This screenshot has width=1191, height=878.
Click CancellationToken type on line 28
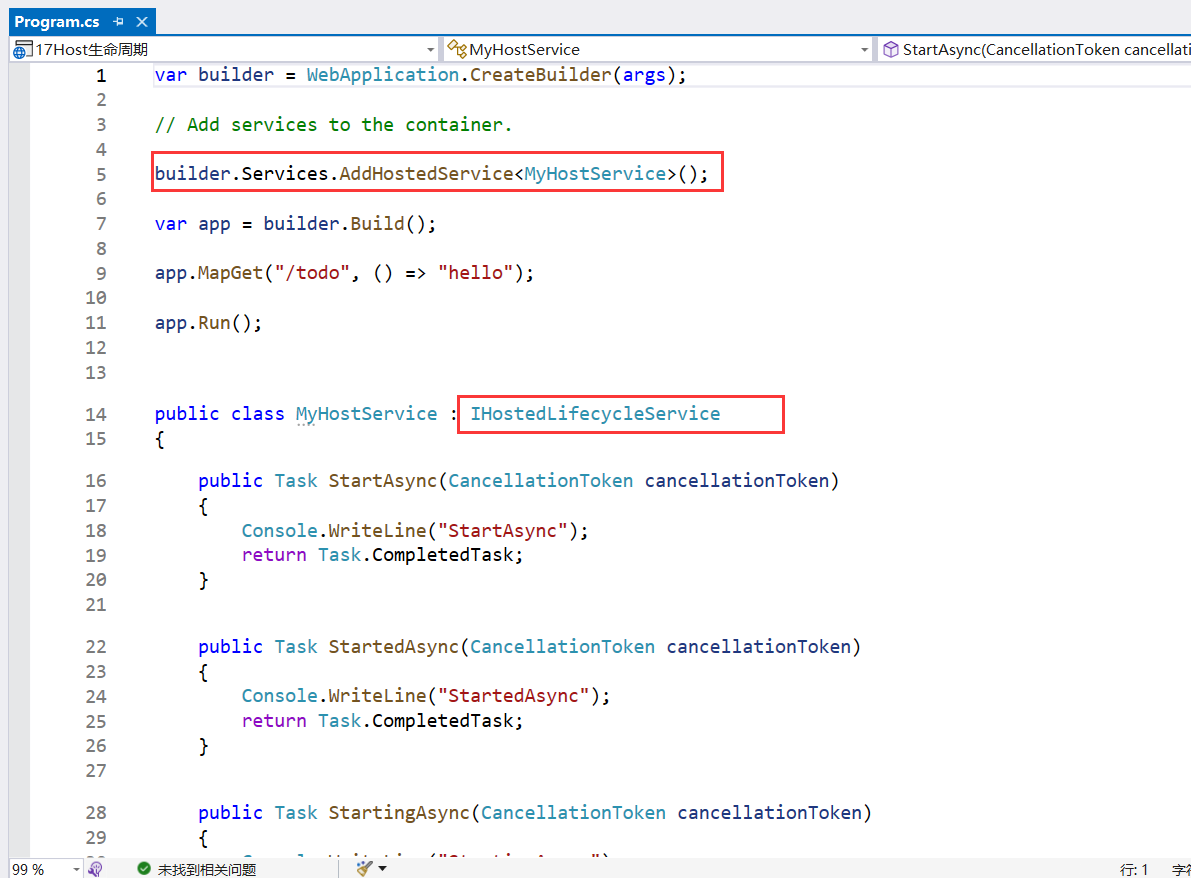[x=573, y=813]
